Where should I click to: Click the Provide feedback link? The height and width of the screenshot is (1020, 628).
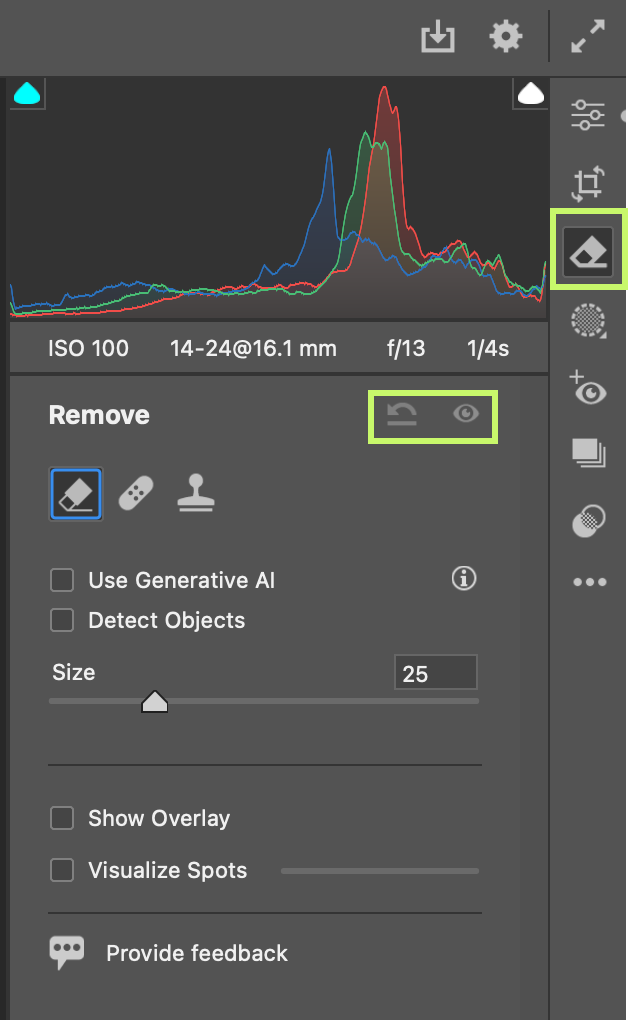(197, 953)
